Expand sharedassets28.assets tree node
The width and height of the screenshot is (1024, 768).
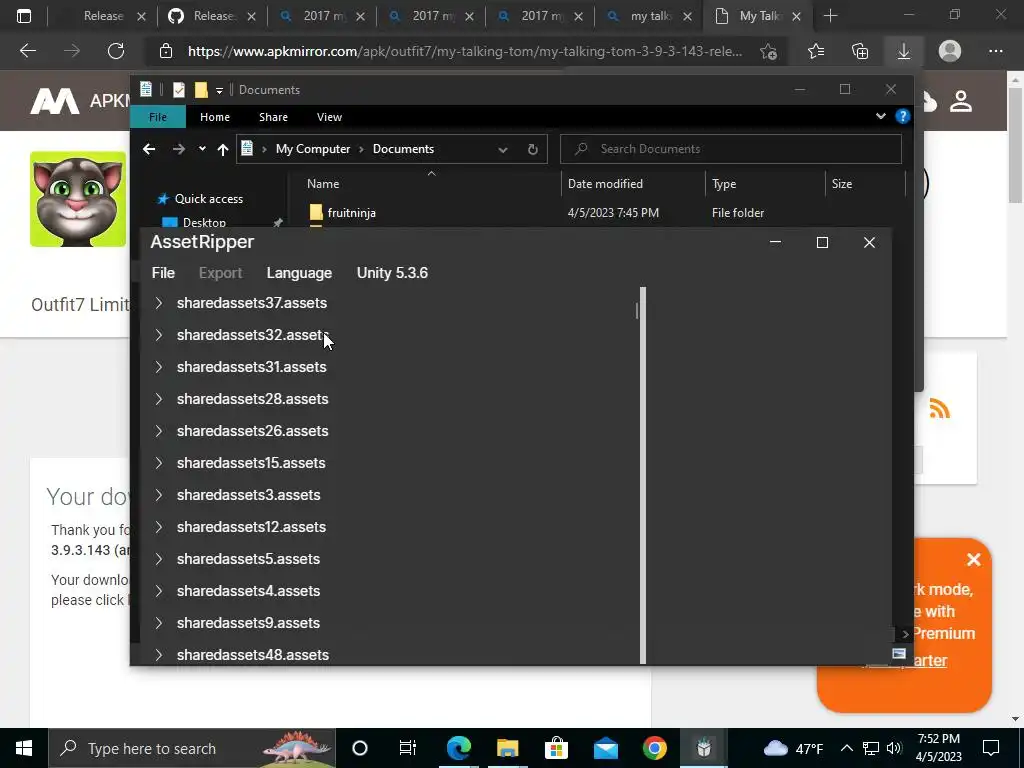click(x=159, y=399)
